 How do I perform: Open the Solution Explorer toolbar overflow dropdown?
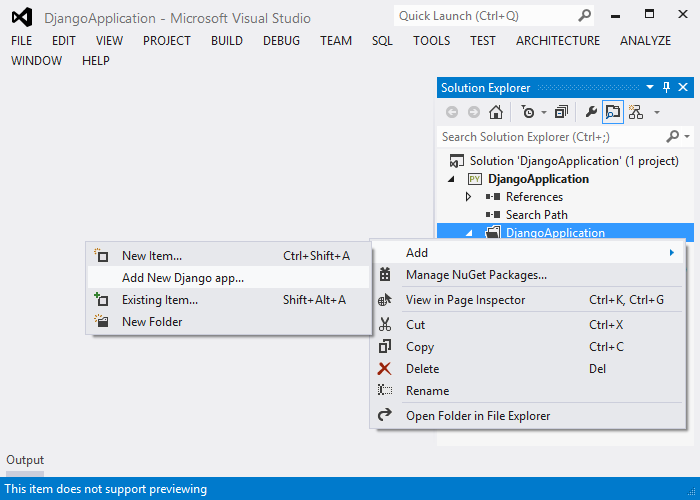click(x=657, y=112)
